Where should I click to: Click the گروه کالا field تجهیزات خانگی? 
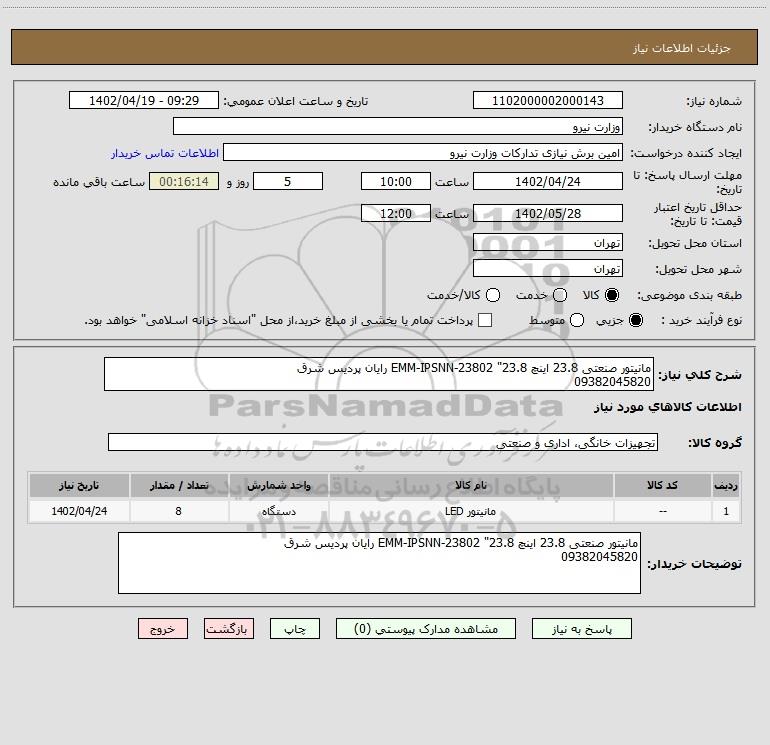tap(383, 442)
